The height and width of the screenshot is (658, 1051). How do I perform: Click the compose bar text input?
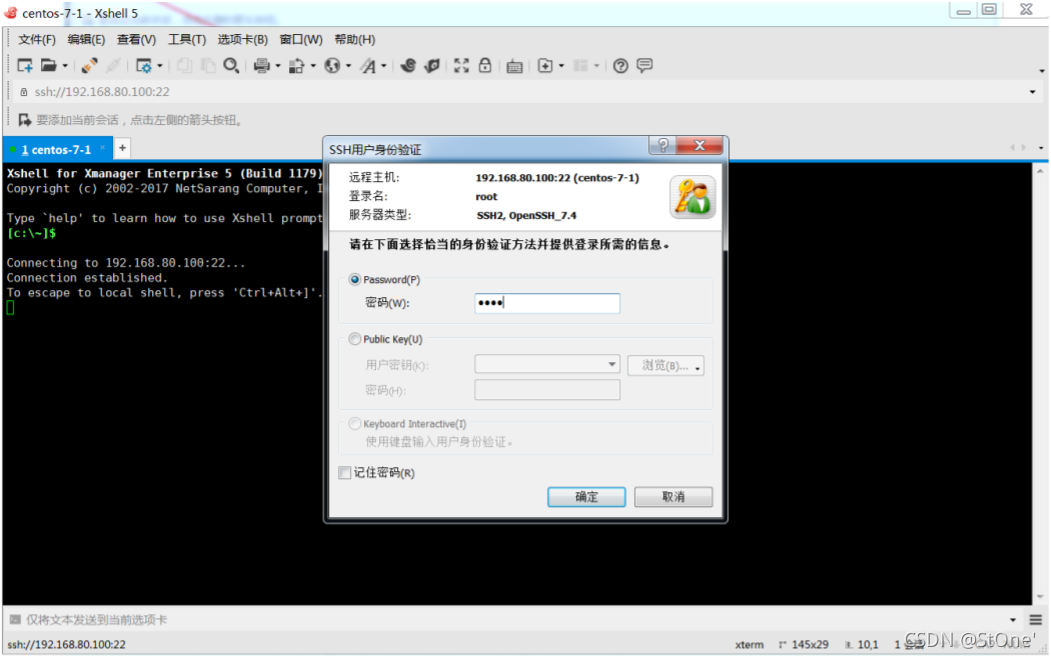pyautogui.click(x=515, y=620)
